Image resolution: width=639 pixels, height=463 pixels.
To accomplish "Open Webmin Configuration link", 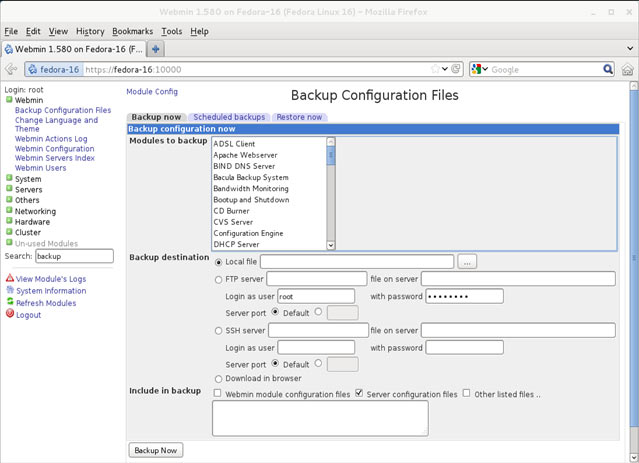I will point(55,149).
